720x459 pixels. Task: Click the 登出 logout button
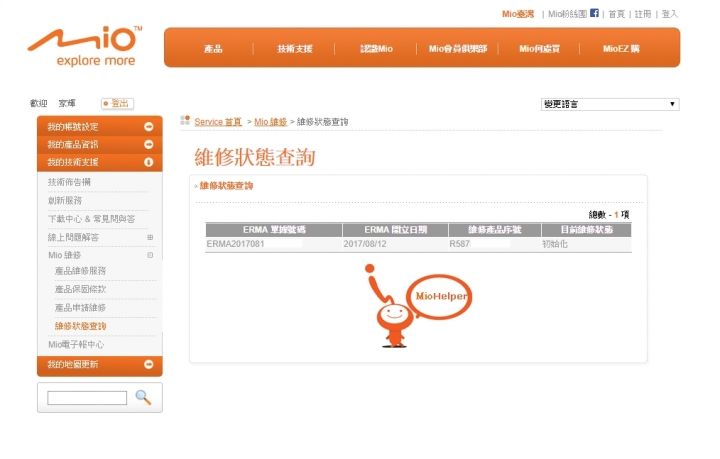click(x=118, y=103)
